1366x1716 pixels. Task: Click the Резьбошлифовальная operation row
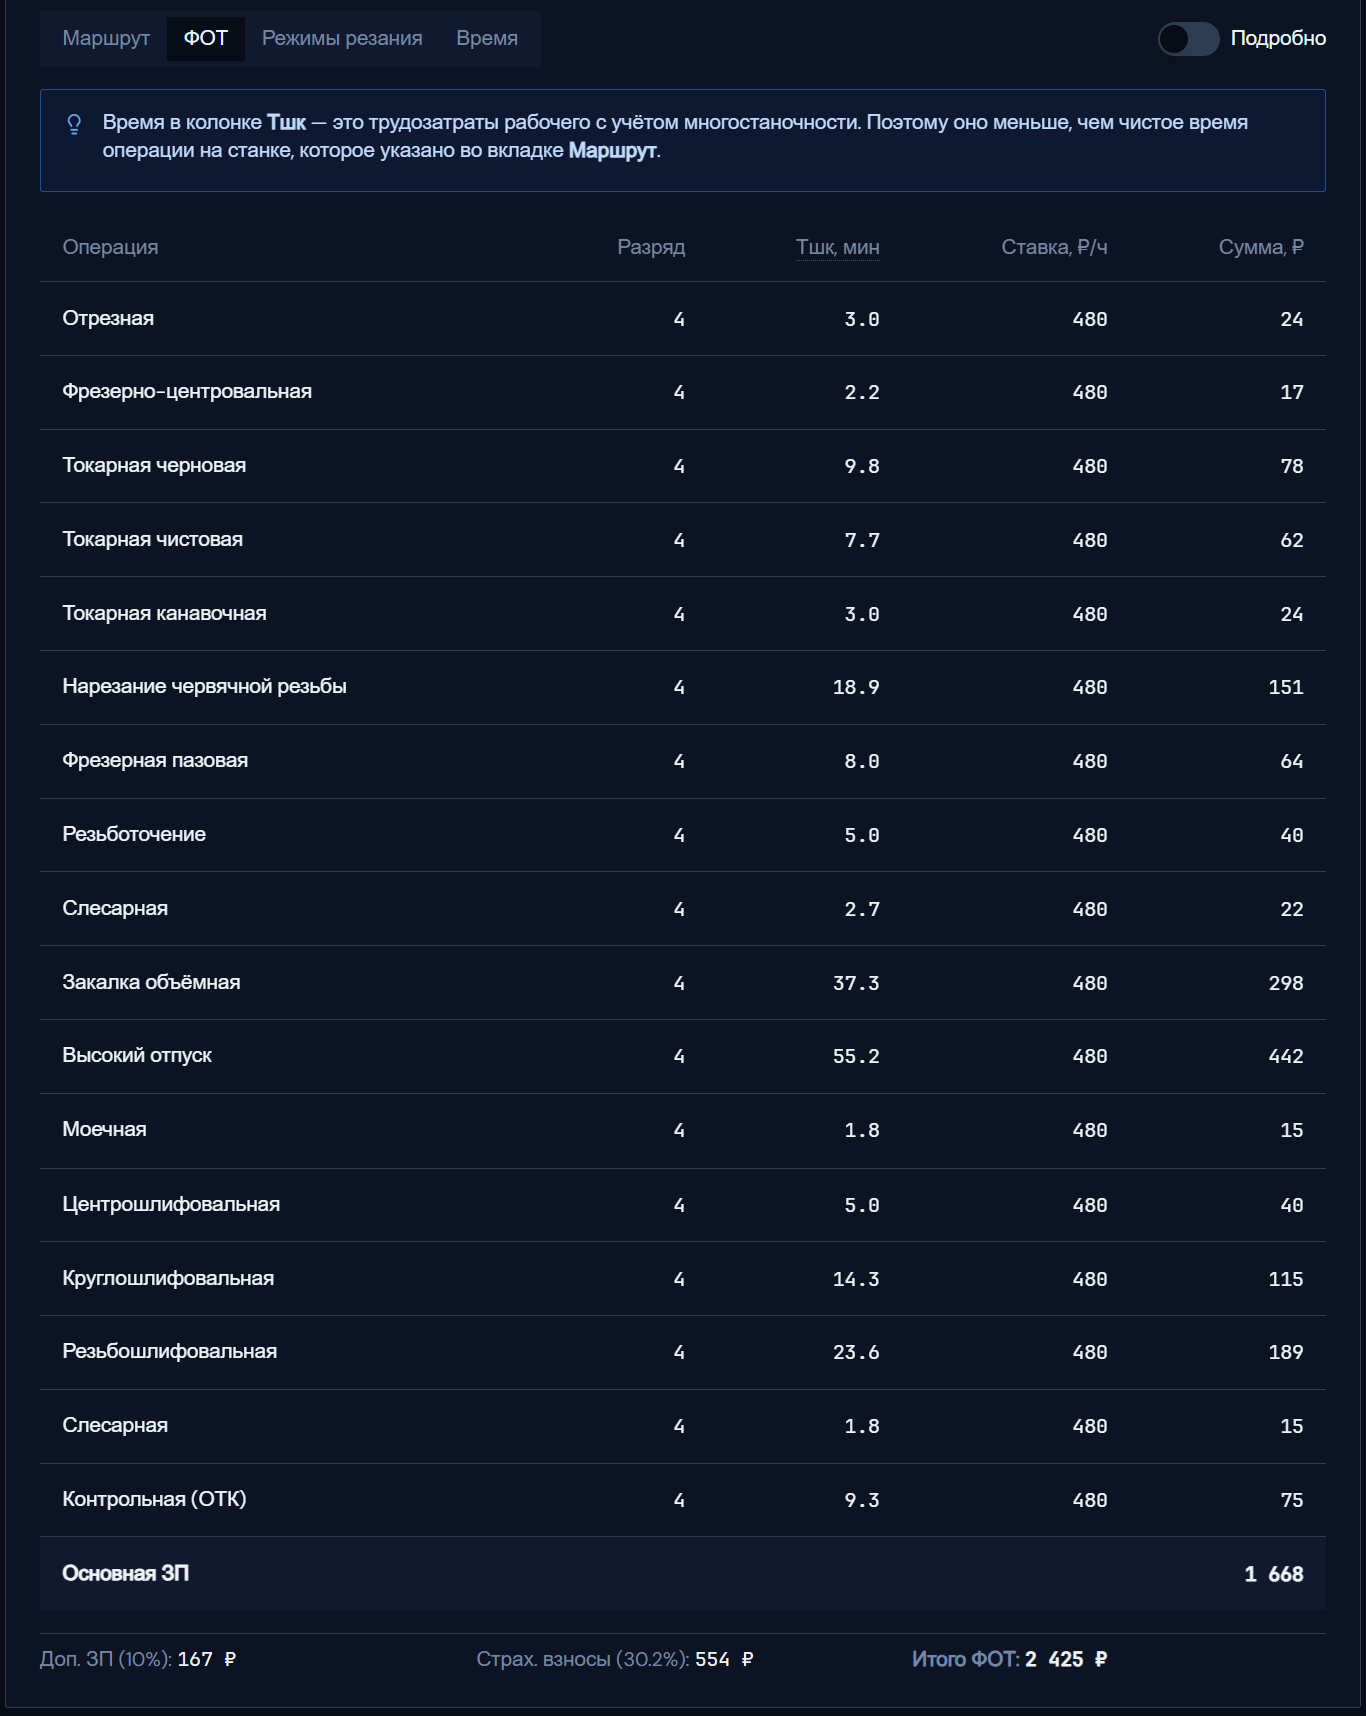tap(683, 1352)
